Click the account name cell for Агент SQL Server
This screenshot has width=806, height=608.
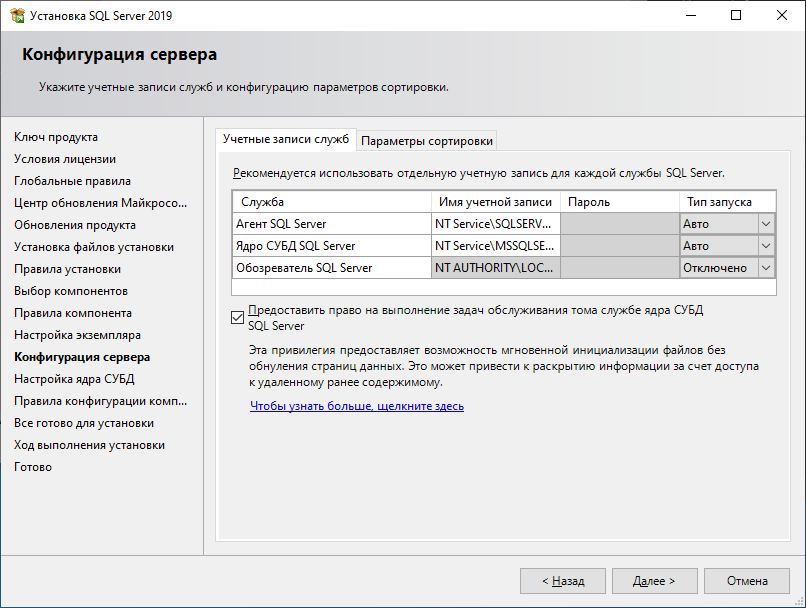click(496, 224)
